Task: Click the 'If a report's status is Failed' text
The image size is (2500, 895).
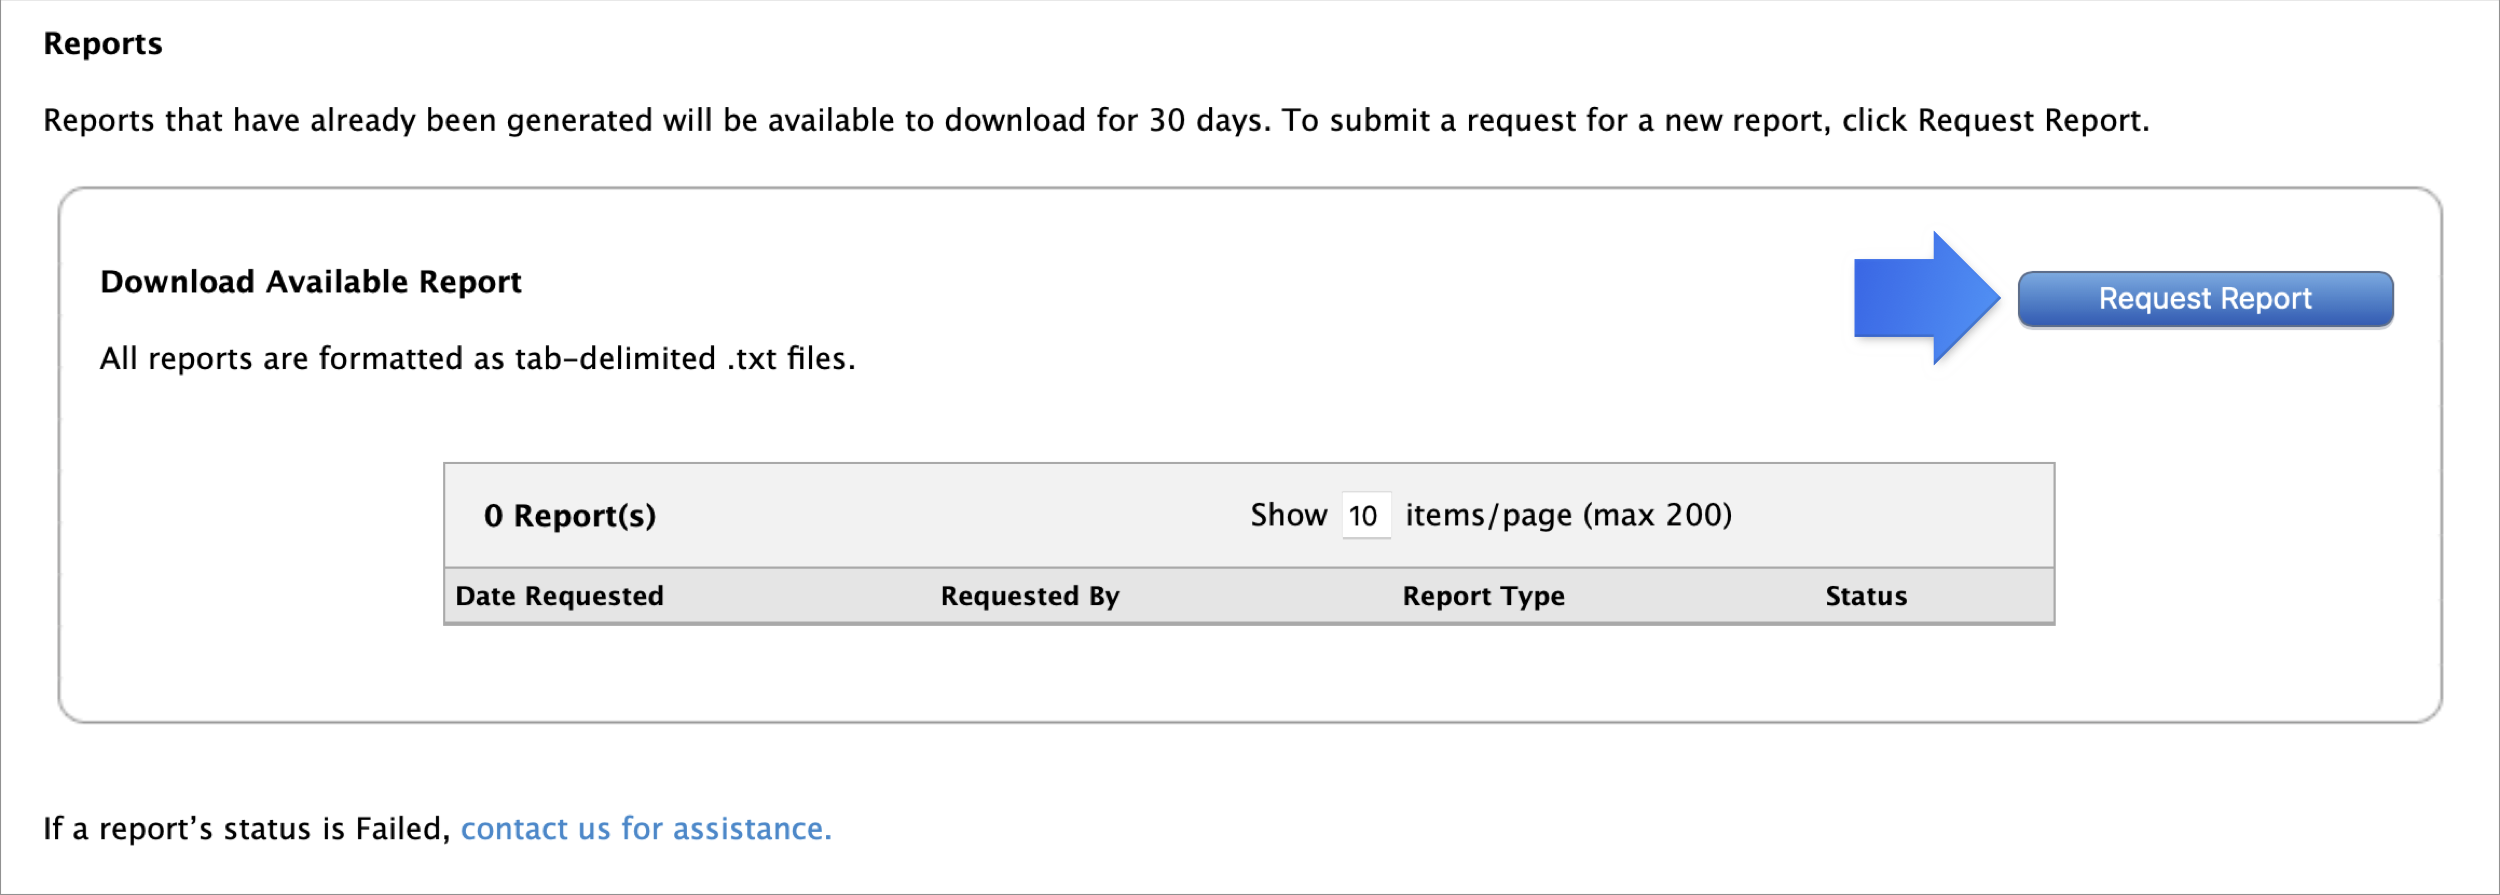Action: [x=247, y=829]
